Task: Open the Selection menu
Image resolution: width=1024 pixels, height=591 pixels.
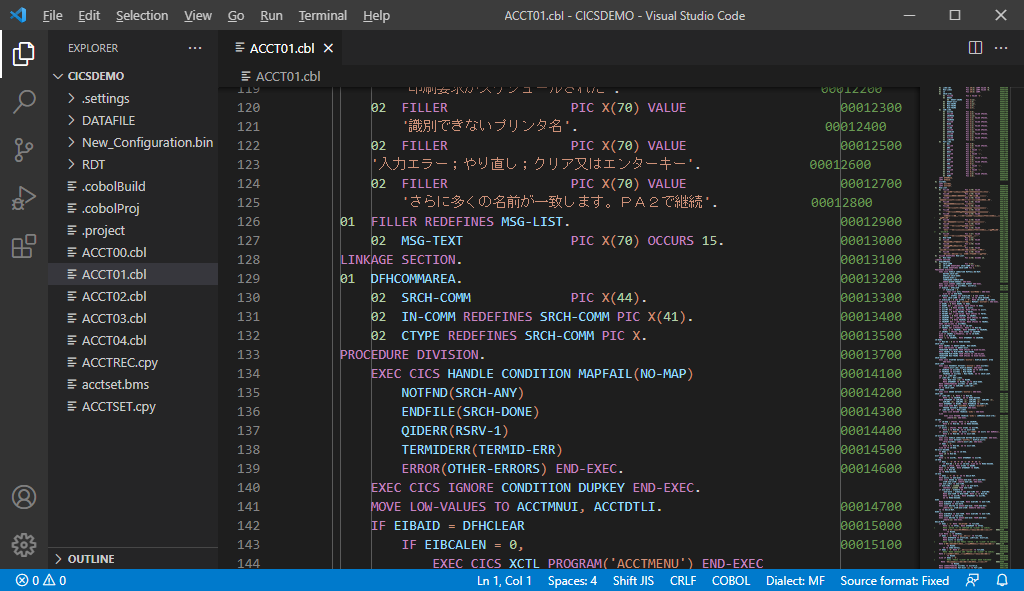Action: coord(142,16)
